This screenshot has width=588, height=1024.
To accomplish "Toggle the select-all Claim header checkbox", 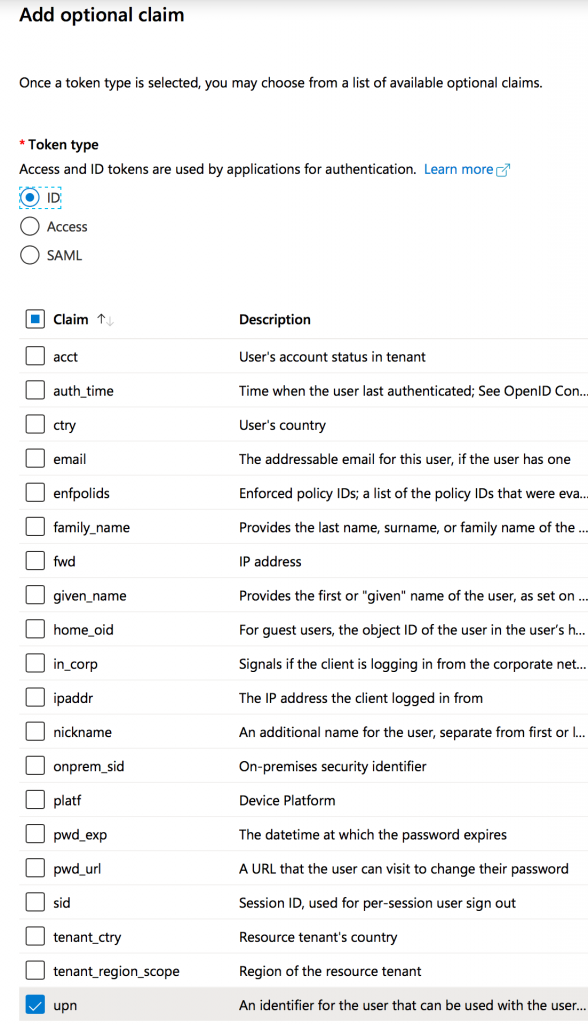I will 35,319.
